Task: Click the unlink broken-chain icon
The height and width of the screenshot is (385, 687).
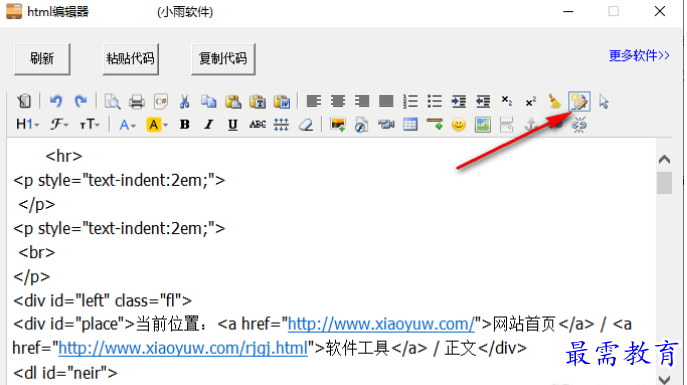Action: 579,125
